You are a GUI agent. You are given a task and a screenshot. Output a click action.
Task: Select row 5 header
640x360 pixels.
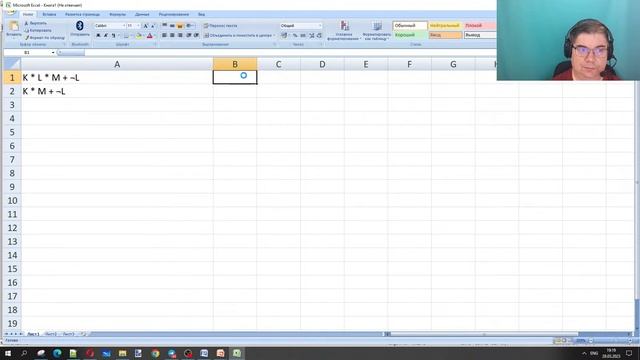[x=12, y=132]
